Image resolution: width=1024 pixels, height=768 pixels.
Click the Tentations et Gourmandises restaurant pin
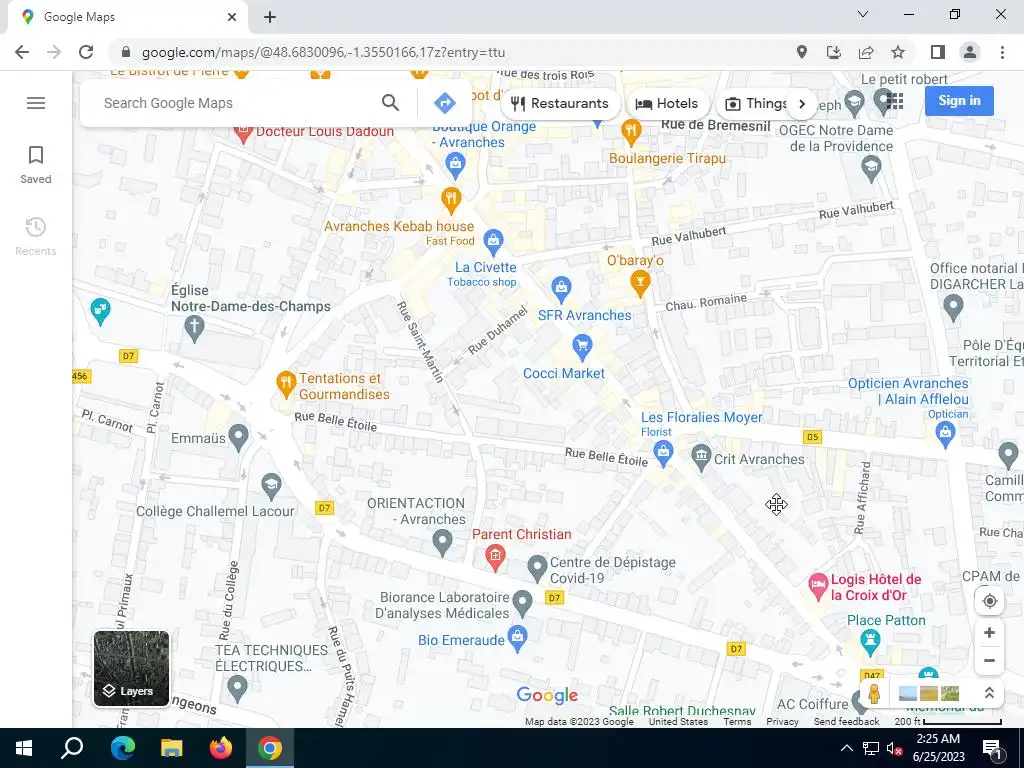(x=286, y=384)
